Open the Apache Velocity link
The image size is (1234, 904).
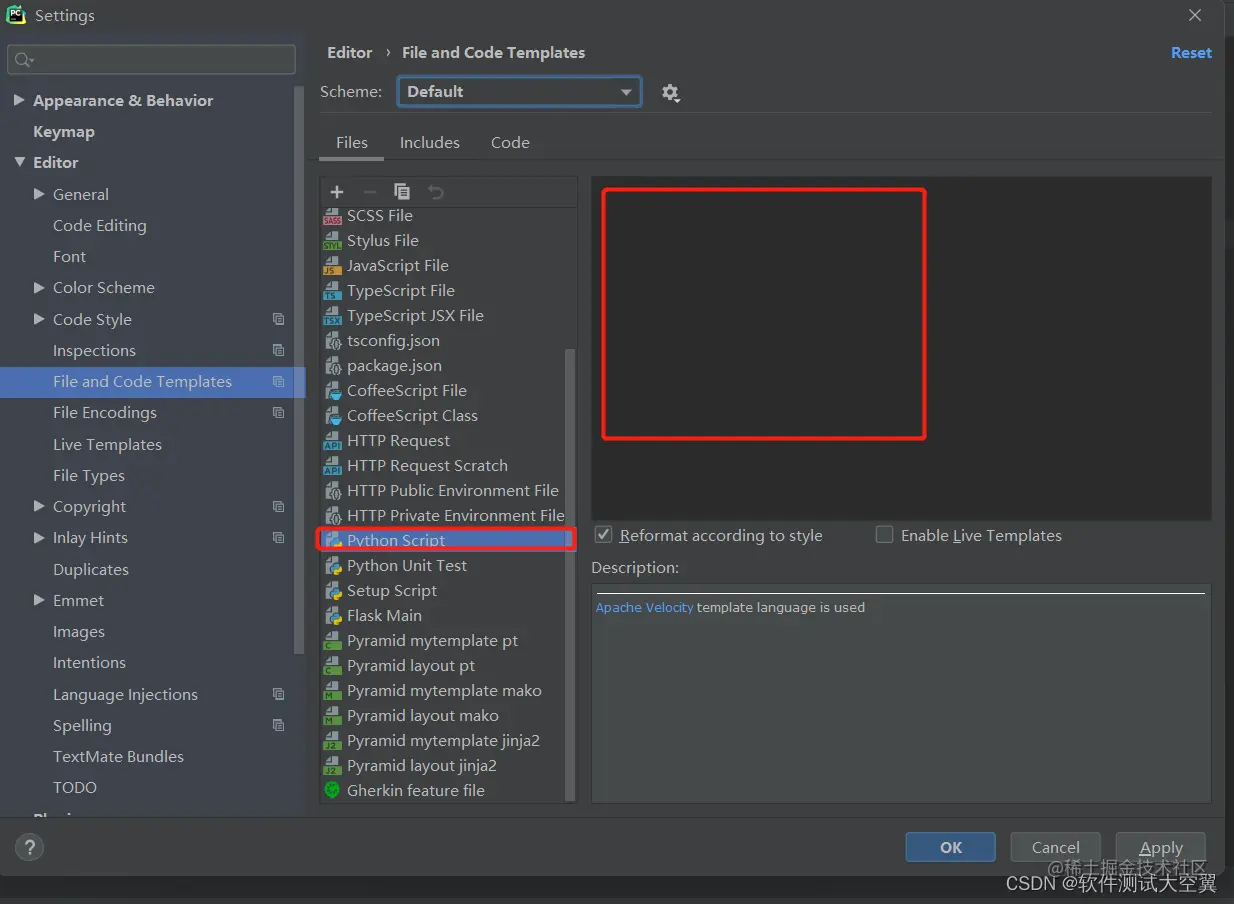point(644,607)
